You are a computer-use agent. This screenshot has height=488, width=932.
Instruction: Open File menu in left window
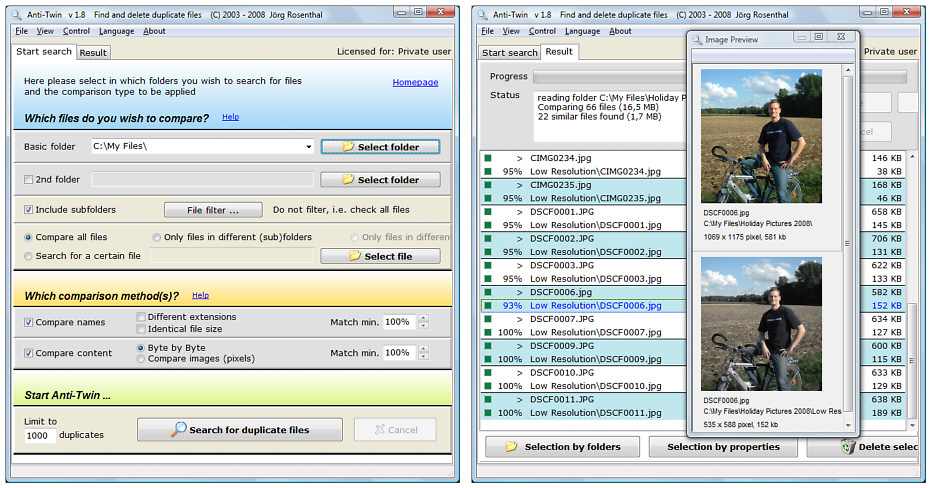point(21,31)
